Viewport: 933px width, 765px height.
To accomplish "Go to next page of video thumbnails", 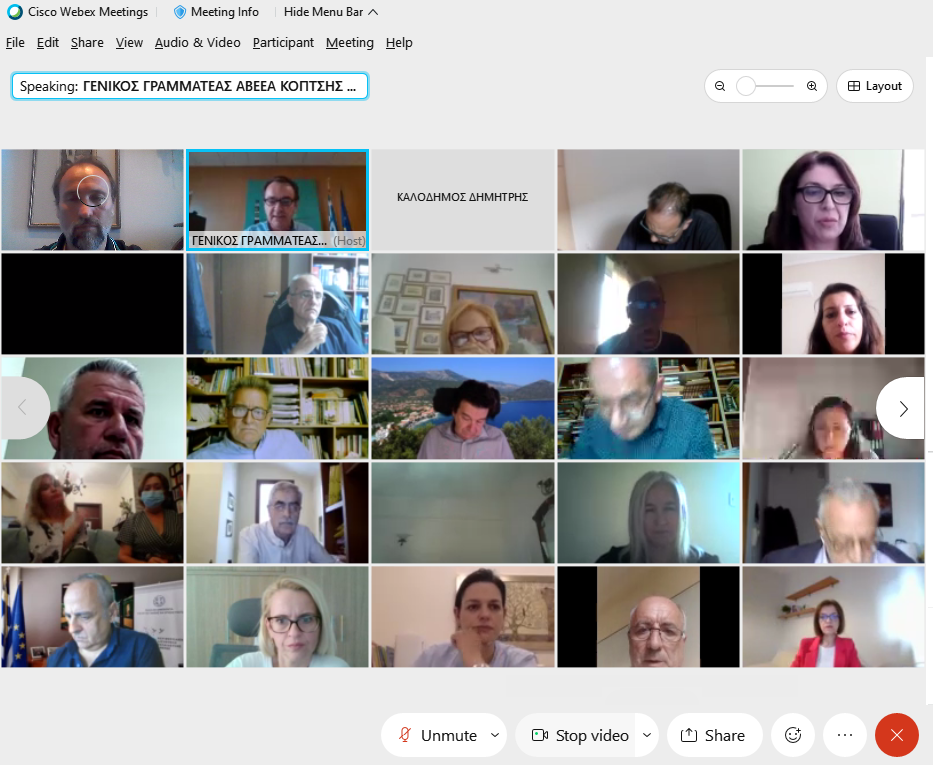I will pyautogui.click(x=903, y=408).
